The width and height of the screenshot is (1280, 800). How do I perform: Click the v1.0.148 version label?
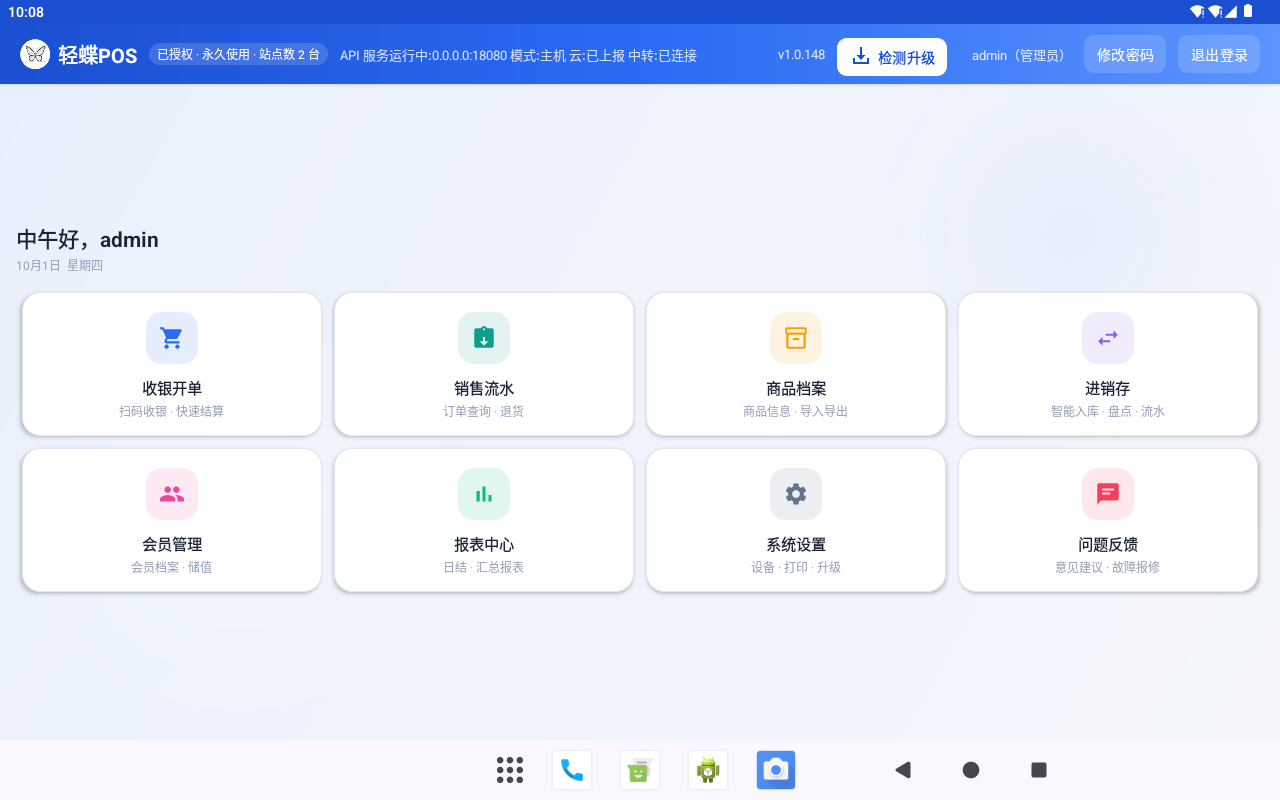[x=801, y=55]
